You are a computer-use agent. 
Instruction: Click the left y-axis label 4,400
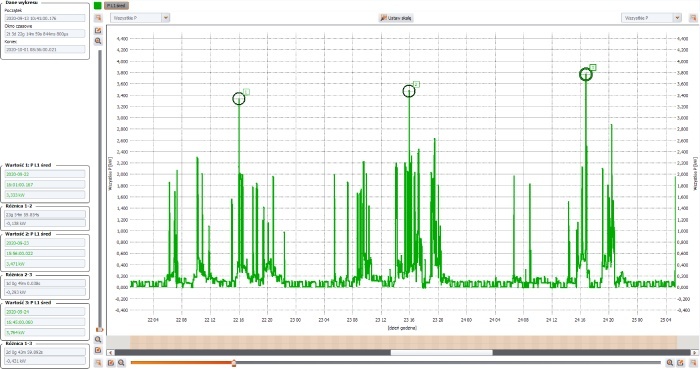point(122,39)
